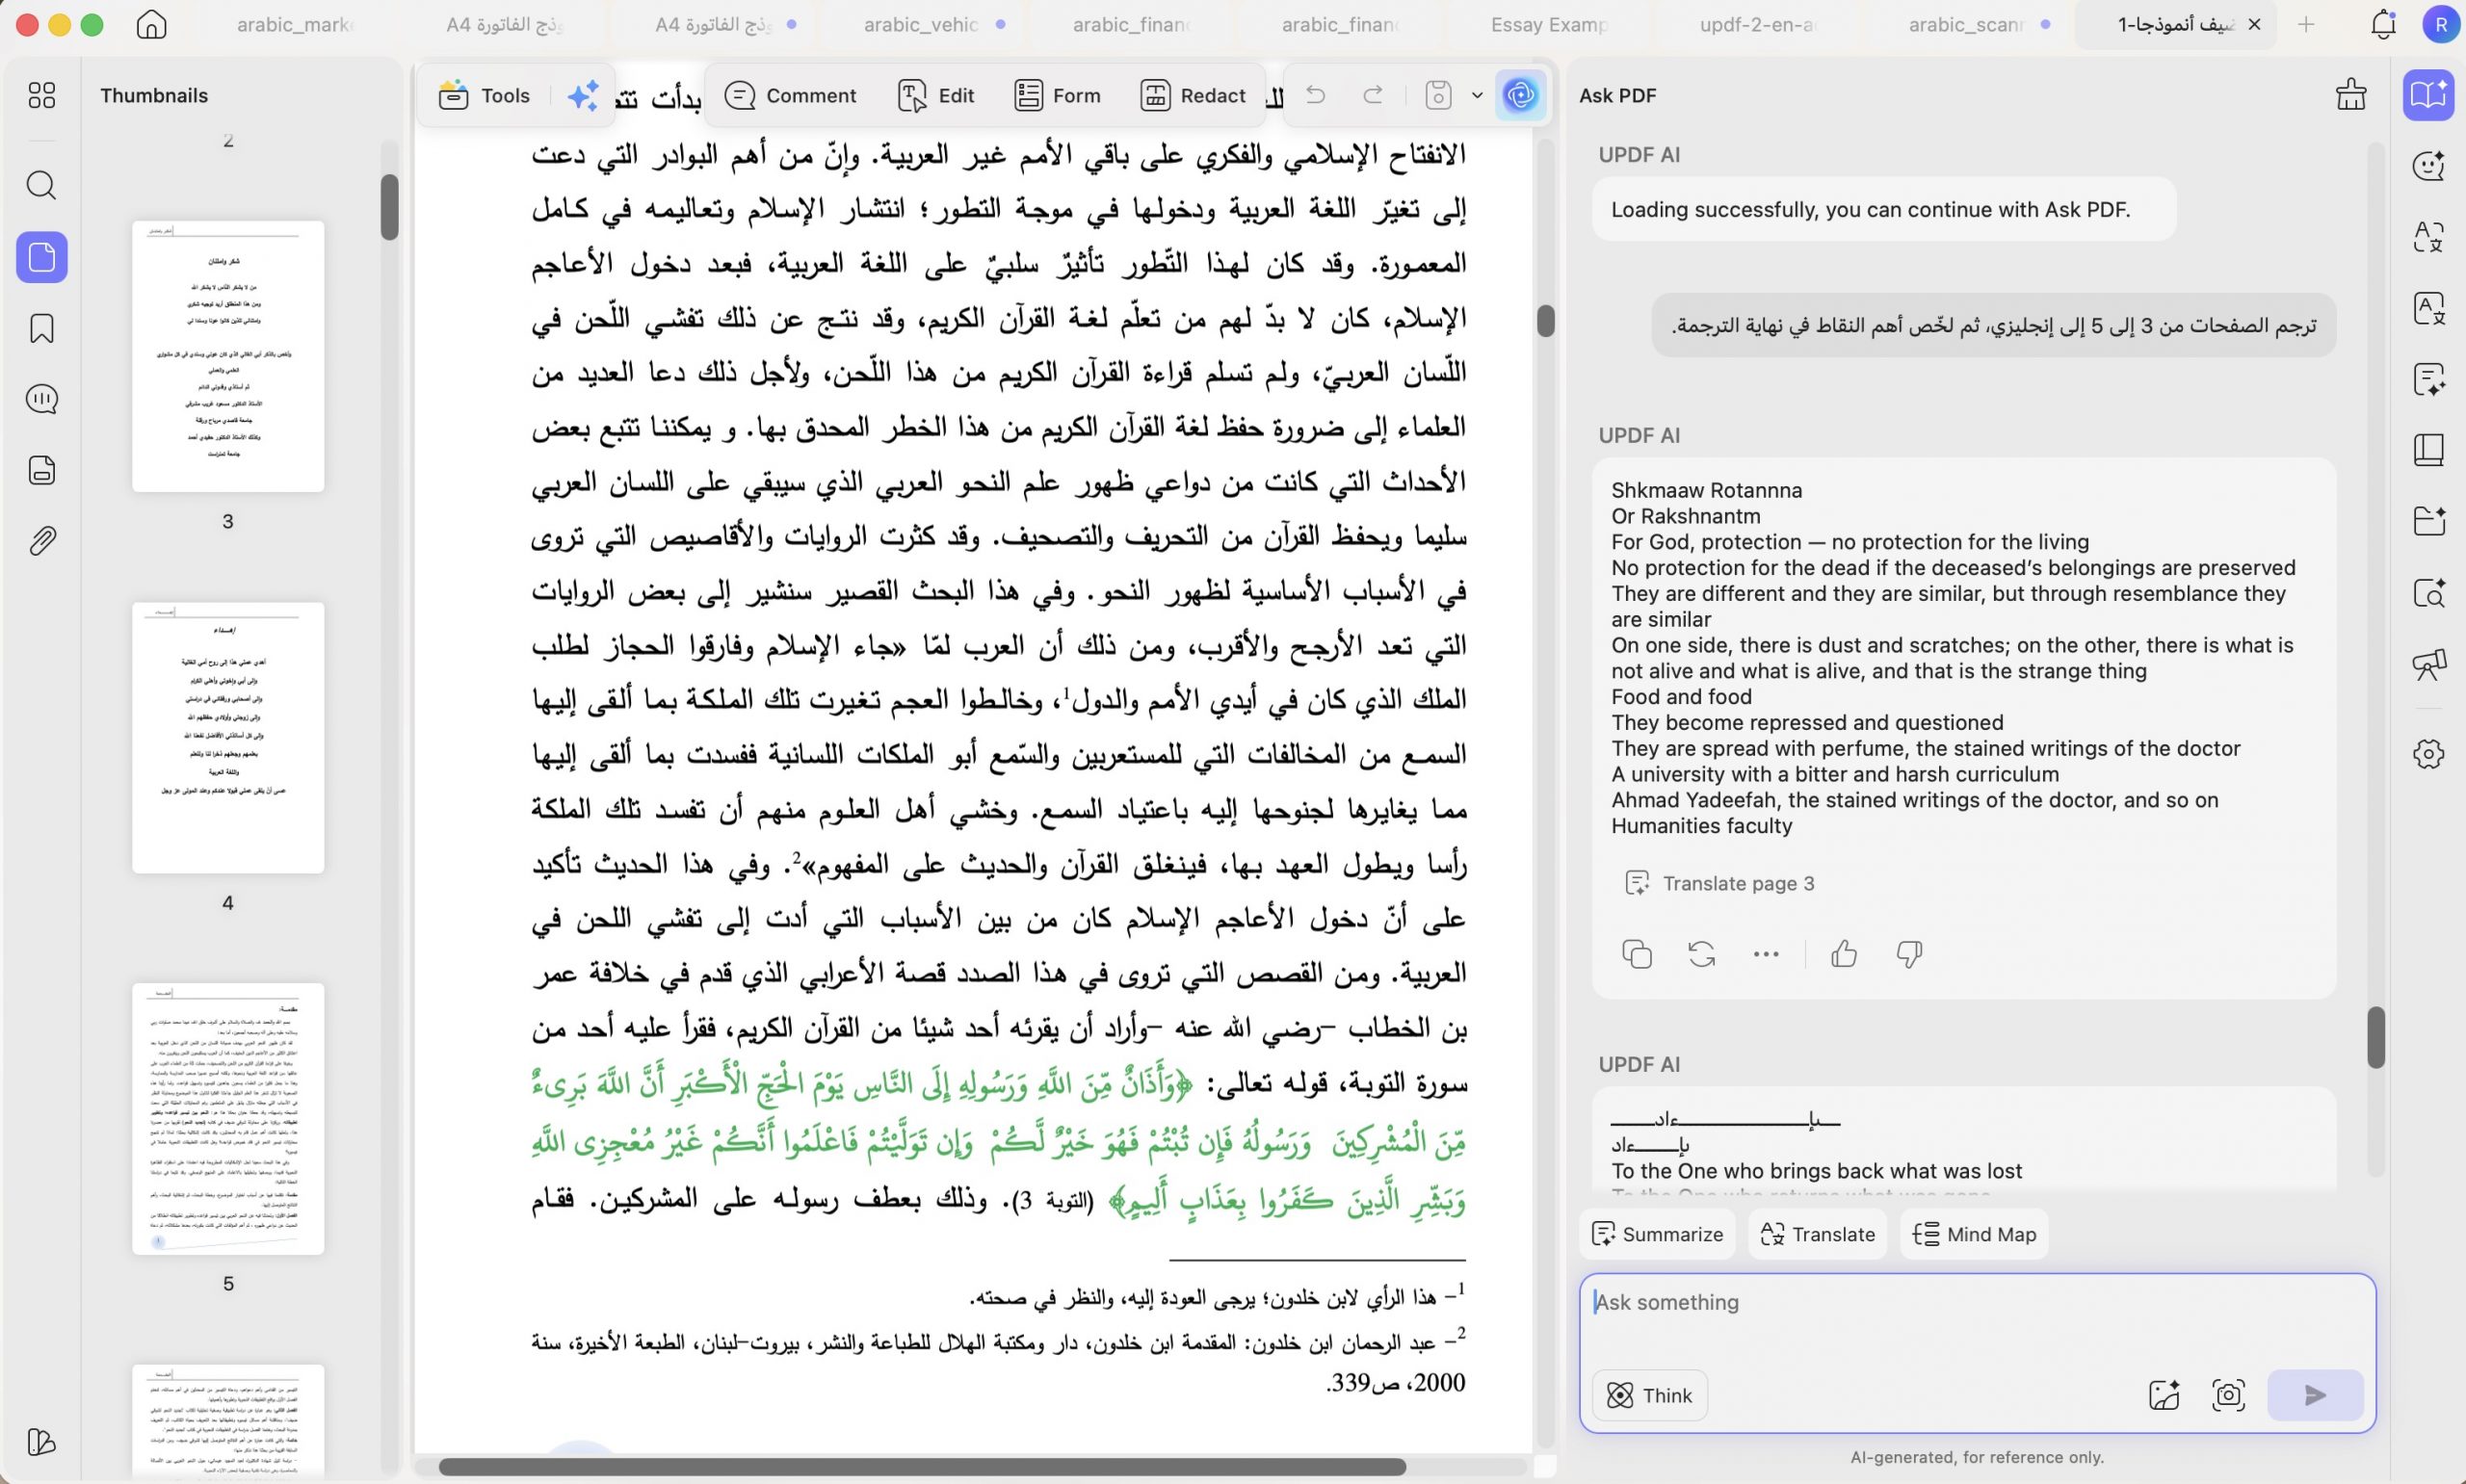
Task: Switch to the arabic_scann tab
Action: 1967,24
